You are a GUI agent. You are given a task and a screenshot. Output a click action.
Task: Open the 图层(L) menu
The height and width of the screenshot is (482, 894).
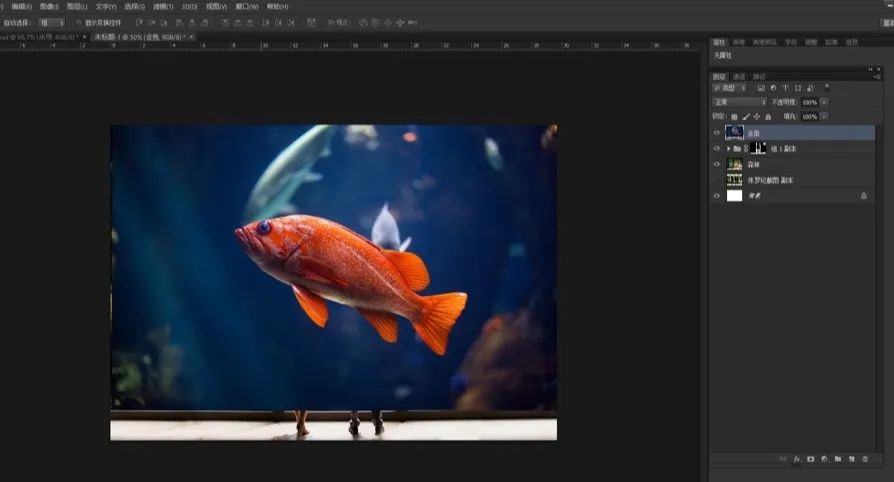tap(77, 7)
